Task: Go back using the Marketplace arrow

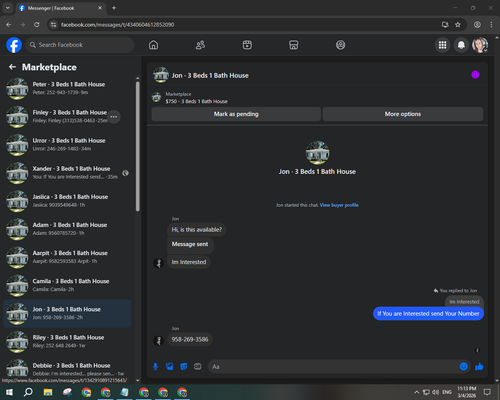Action: (x=12, y=67)
